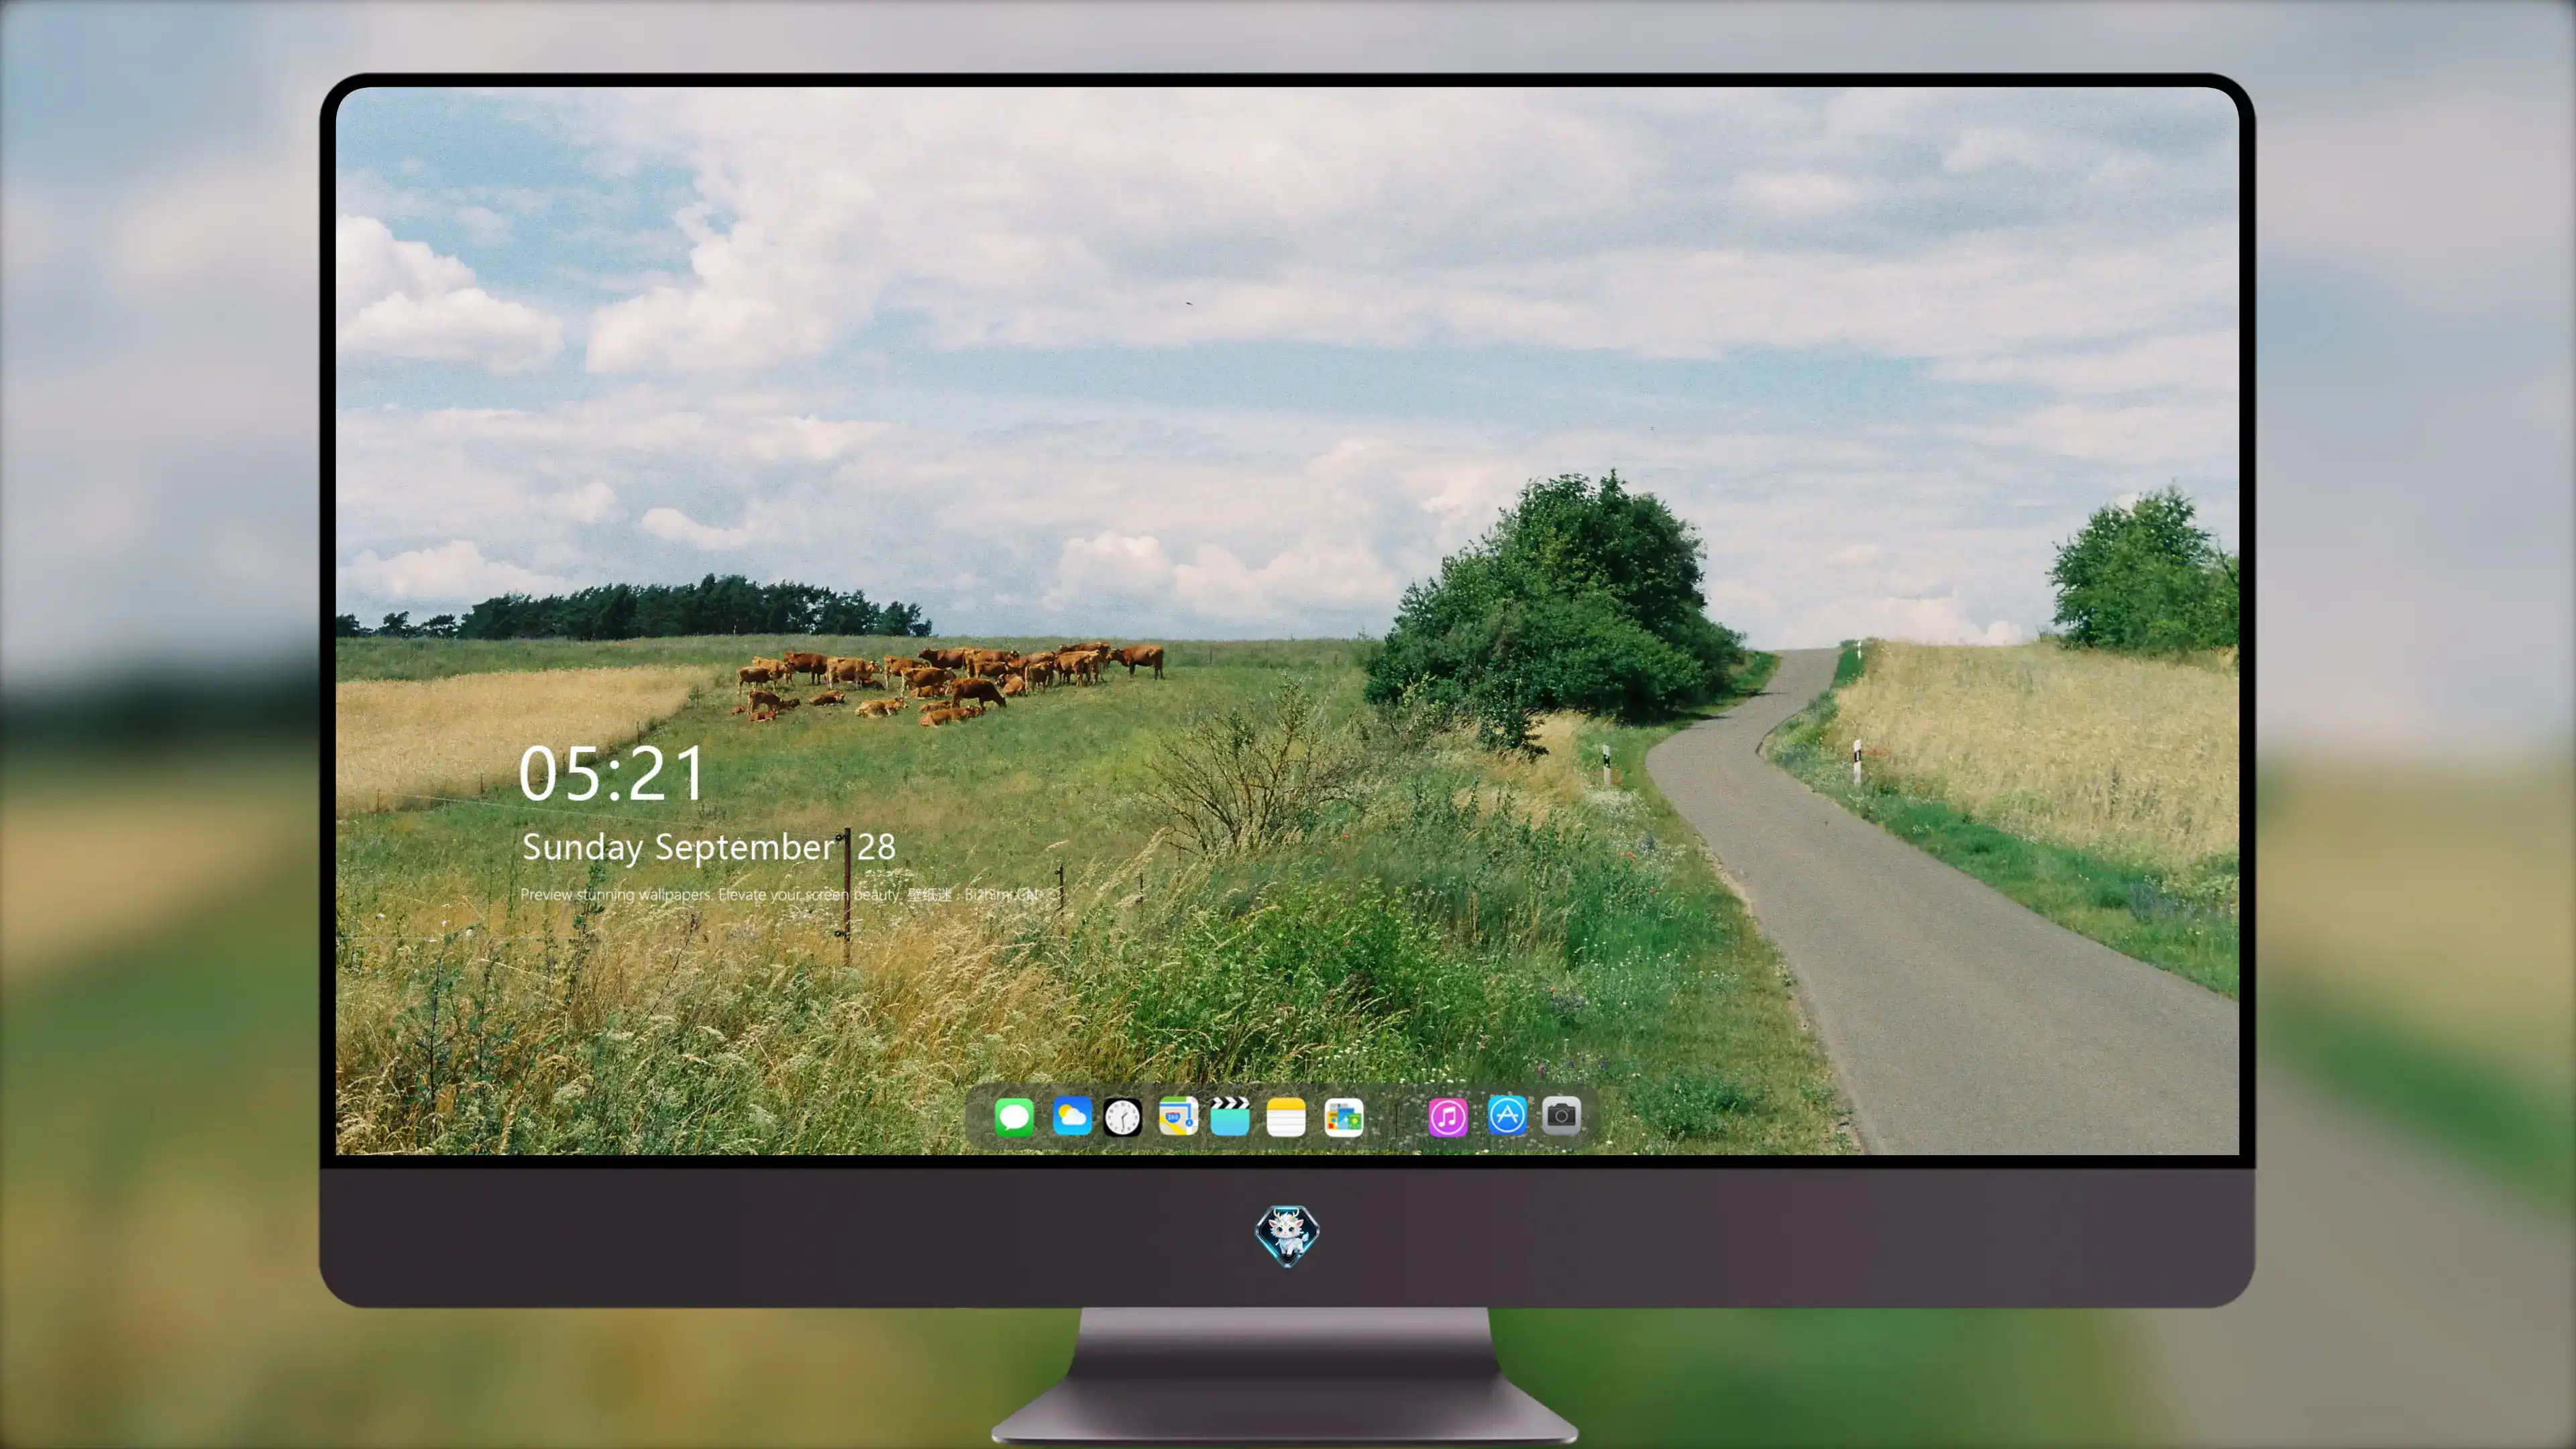Image resolution: width=2576 pixels, height=1449 pixels.
Task: Launch the Camera app from the dock
Action: coord(1561,1115)
